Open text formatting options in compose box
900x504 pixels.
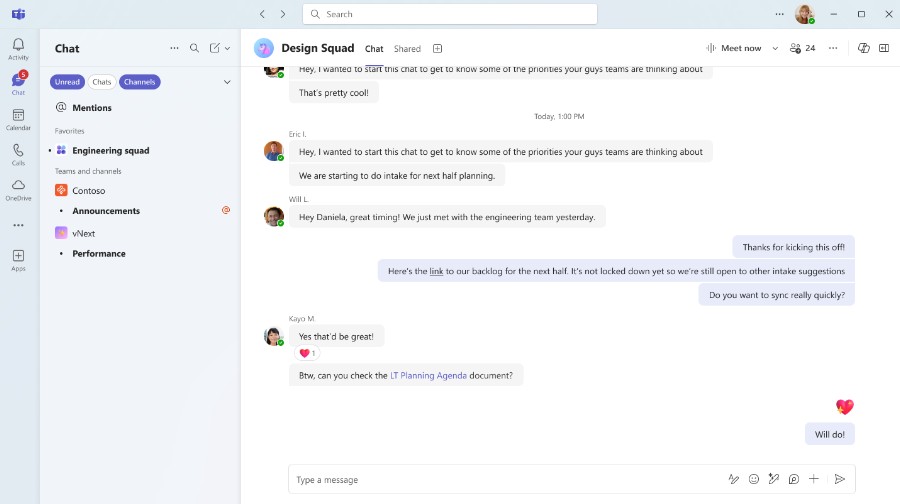[734, 479]
